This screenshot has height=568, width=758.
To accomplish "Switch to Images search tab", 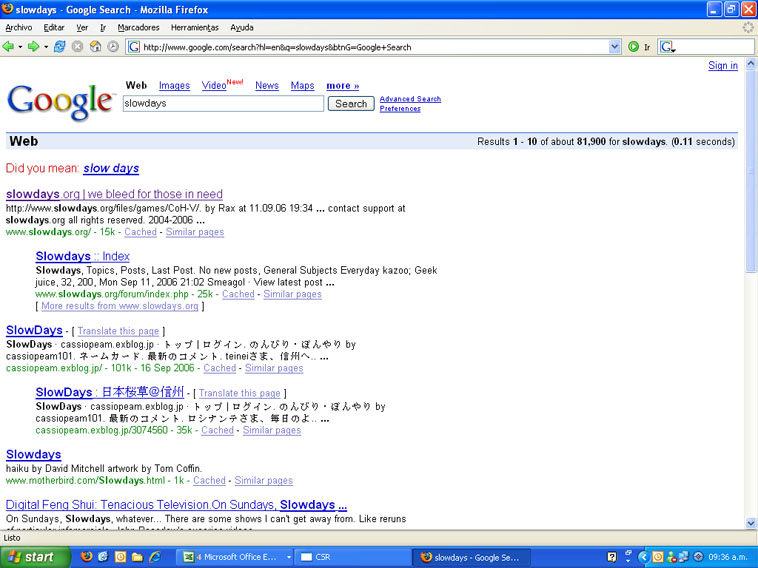I will coord(174,86).
